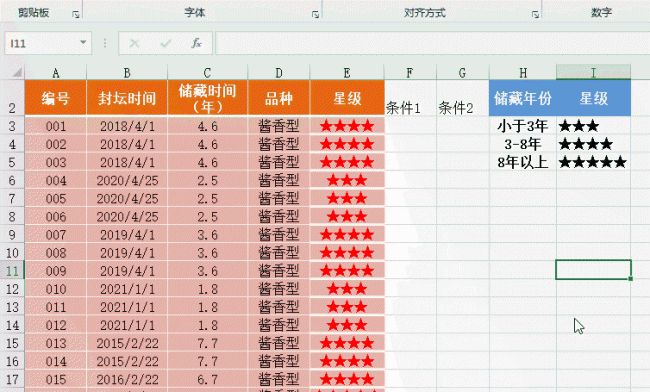Click the formula bar options dots

(x=105, y=43)
